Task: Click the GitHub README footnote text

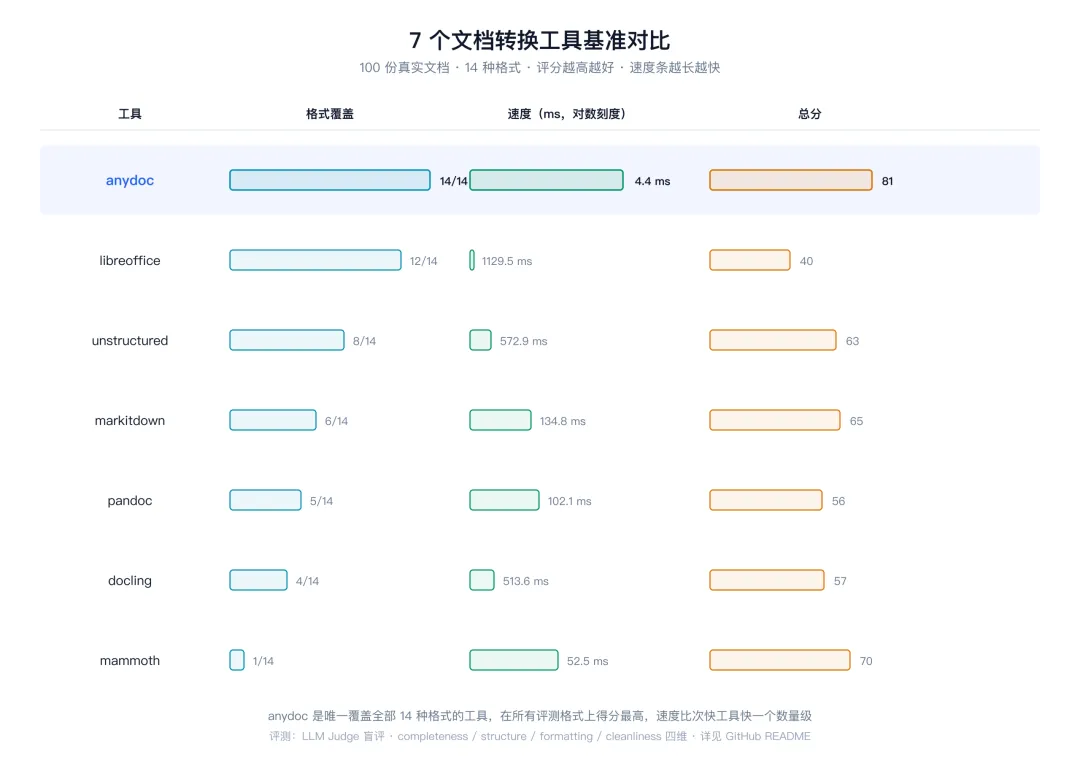Action: (767, 736)
